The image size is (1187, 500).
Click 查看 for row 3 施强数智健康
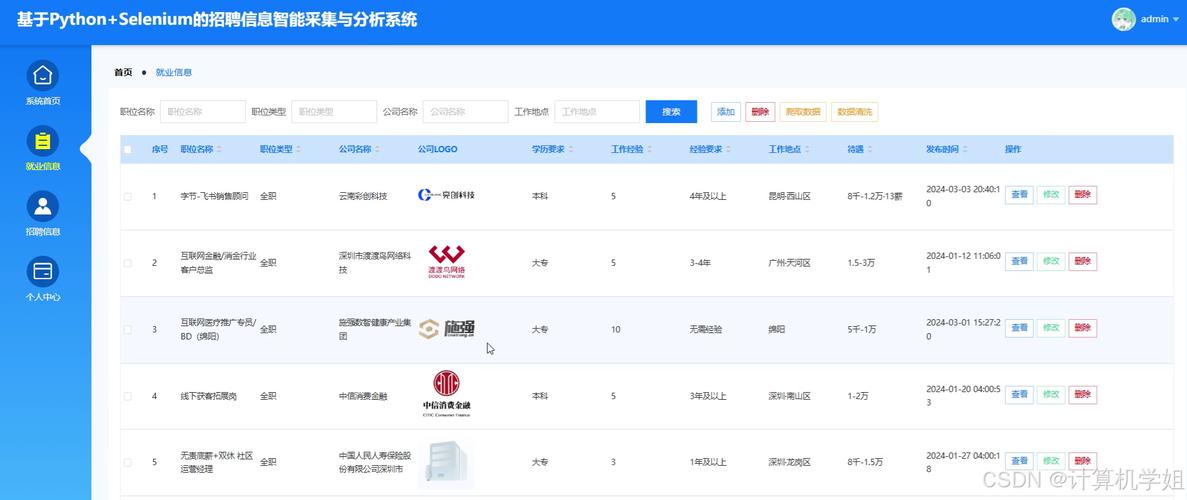click(x=1019, y=328)
